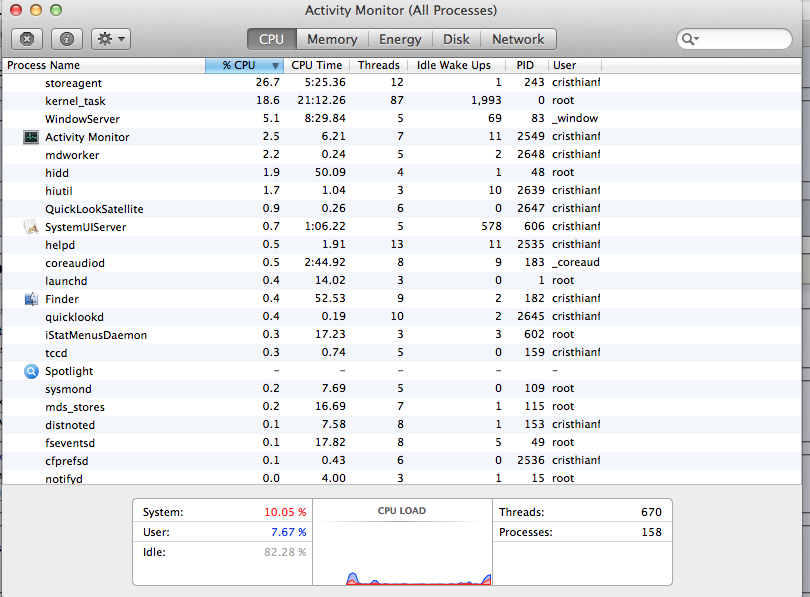Sort by Threads column header
The height and width of the screenshot is (597, 810).
tap(379, 65)
